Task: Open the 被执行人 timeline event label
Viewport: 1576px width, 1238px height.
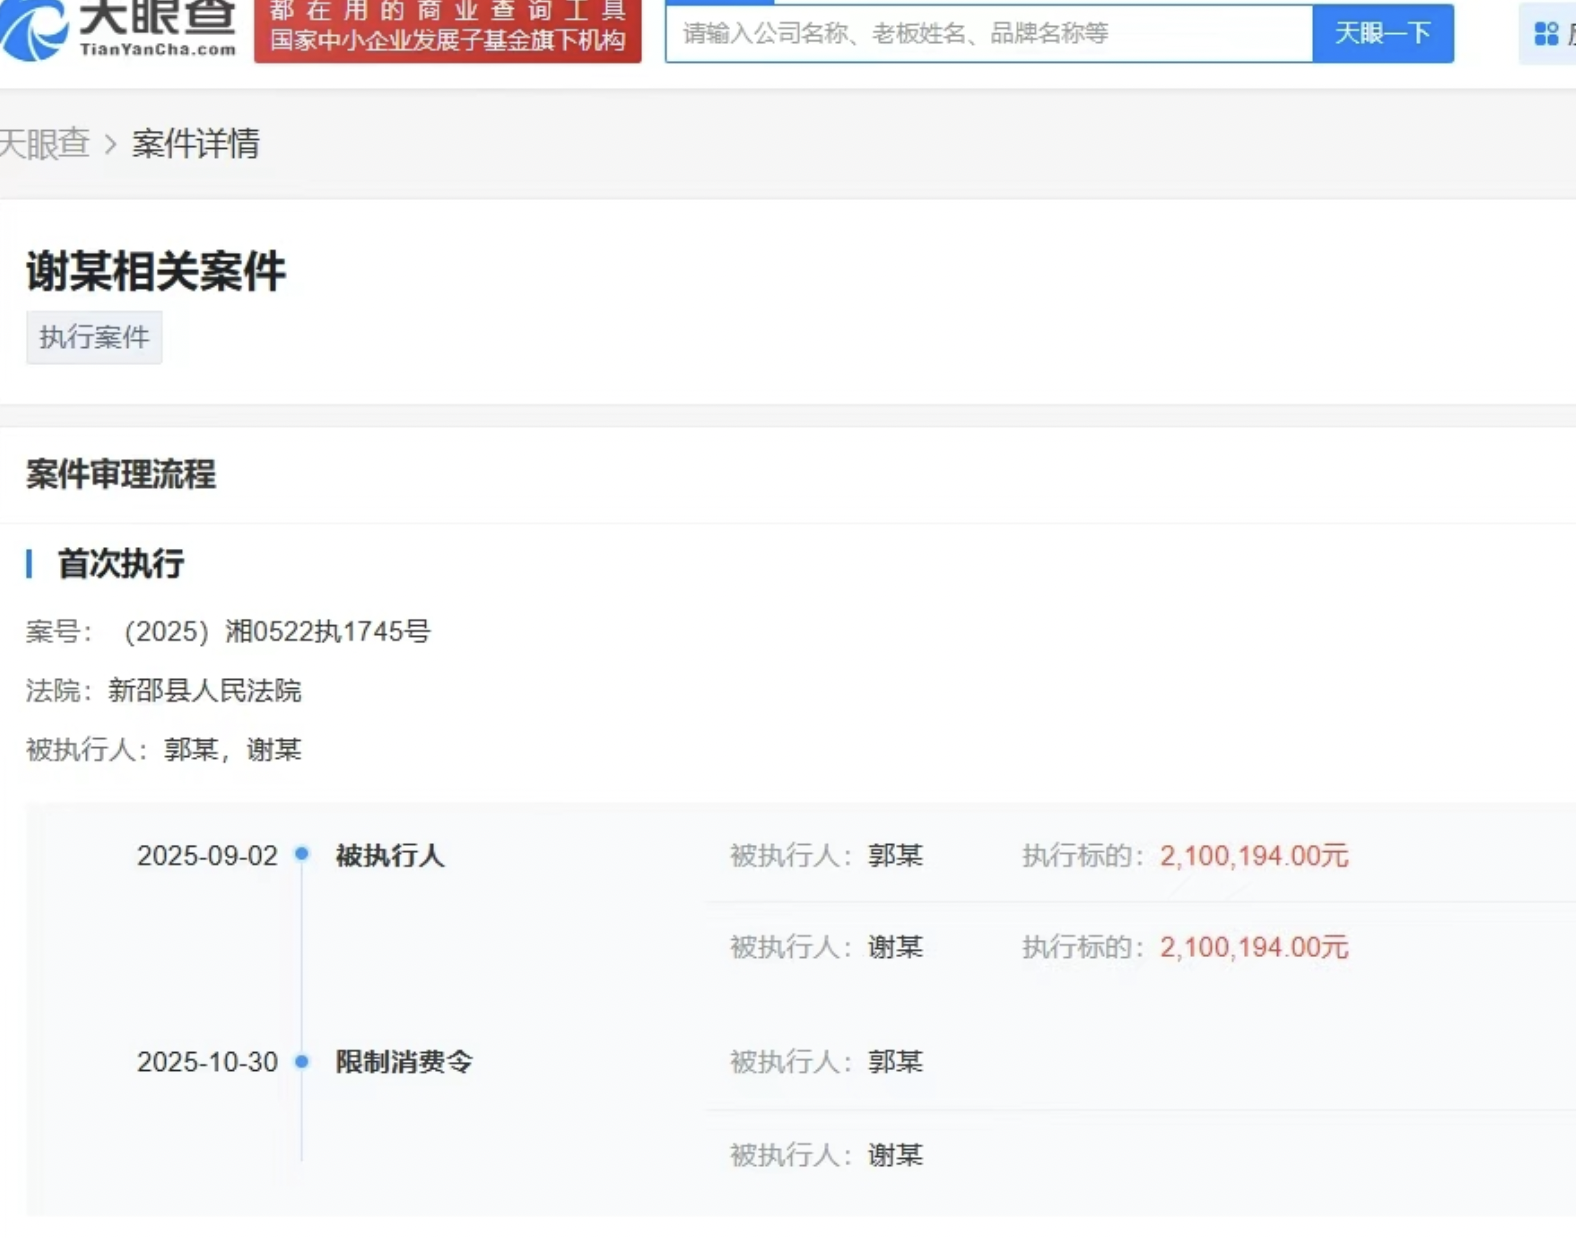Action: coord(390,856)
